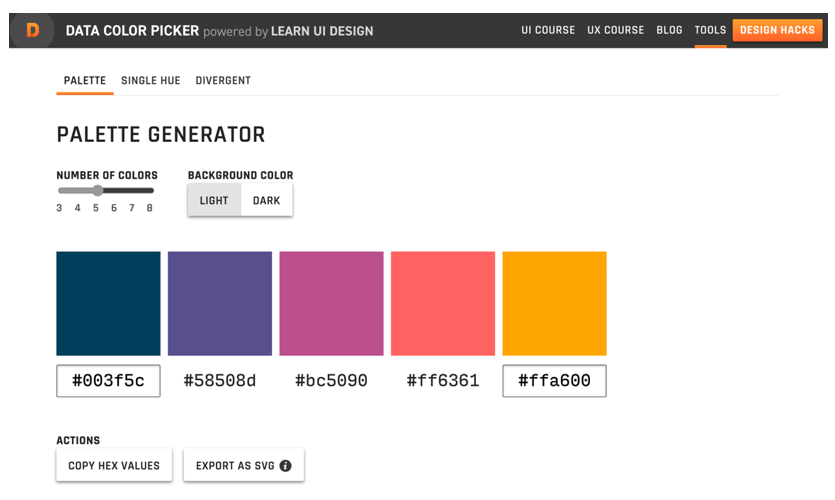835x500 pixels.
Task: Go to the Blog page
Action: (x=669, y=30)
